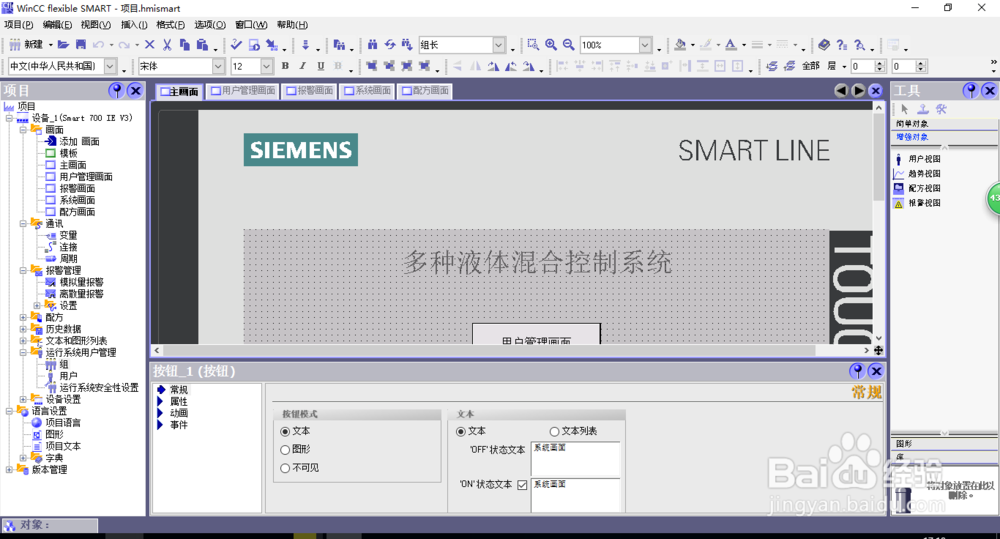Pin the 按钮_1 properties panel
Image resolution: width=1000 pixels, height=539 pixels.
(x=857, y=371)
